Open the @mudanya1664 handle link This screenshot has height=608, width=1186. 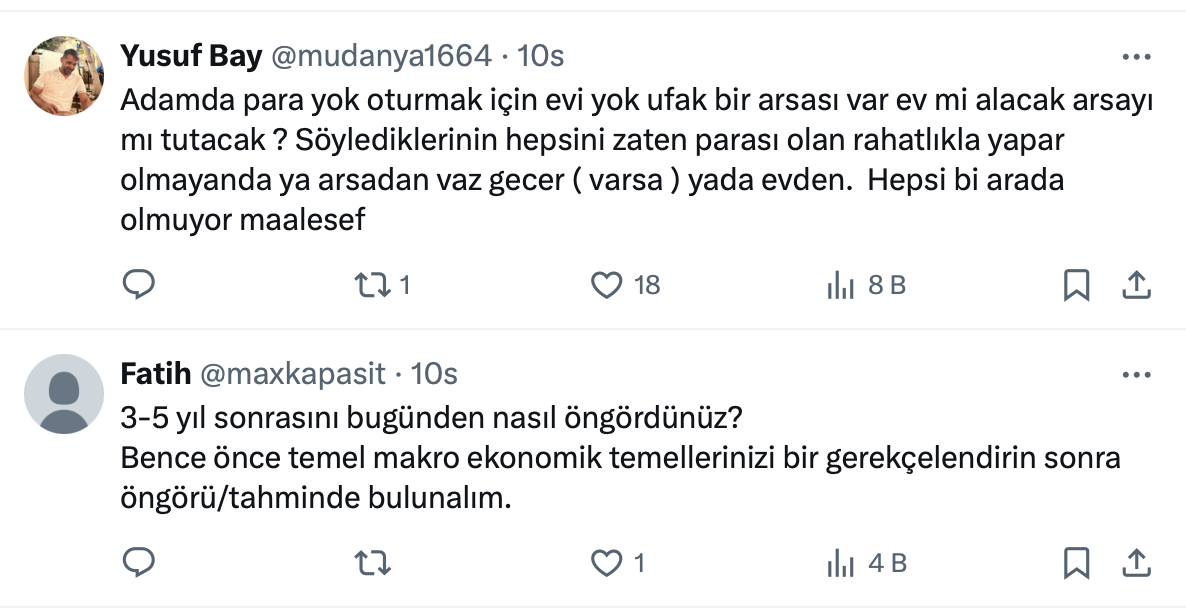click(x=381, y=56)
